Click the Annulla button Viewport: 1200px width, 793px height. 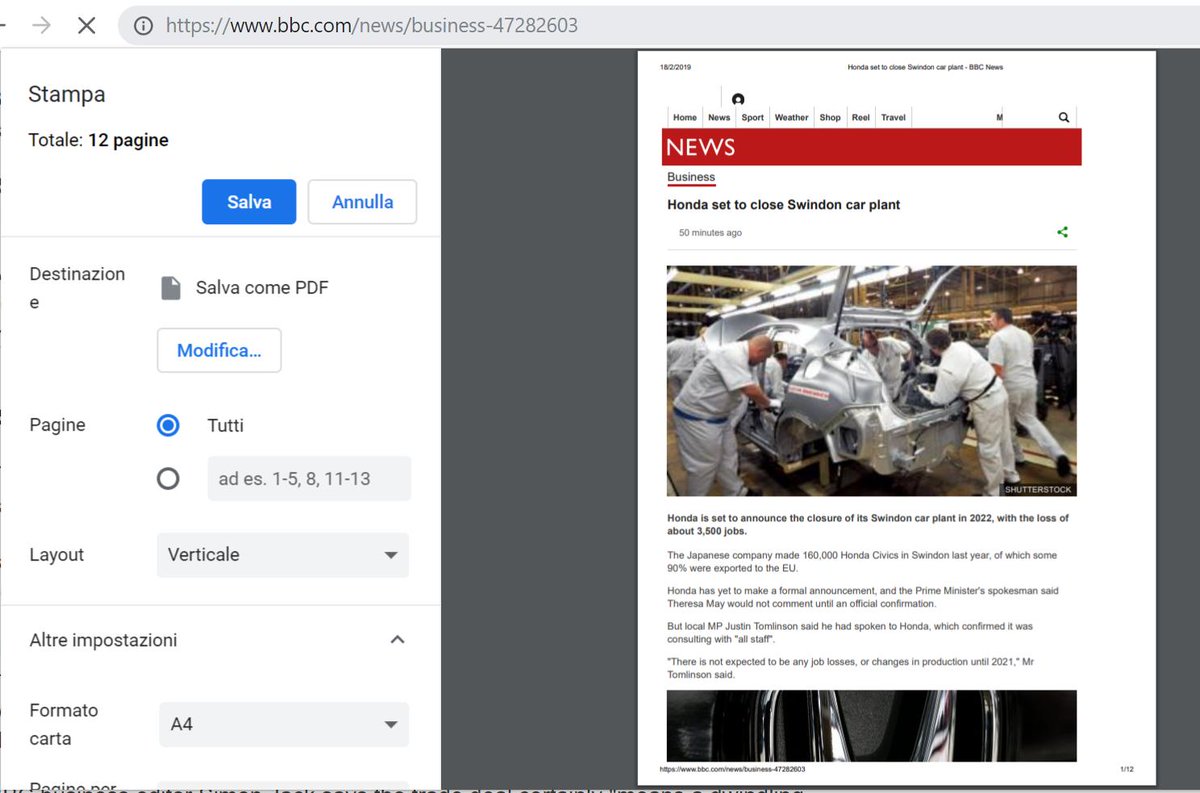click(x=362, y=202)
